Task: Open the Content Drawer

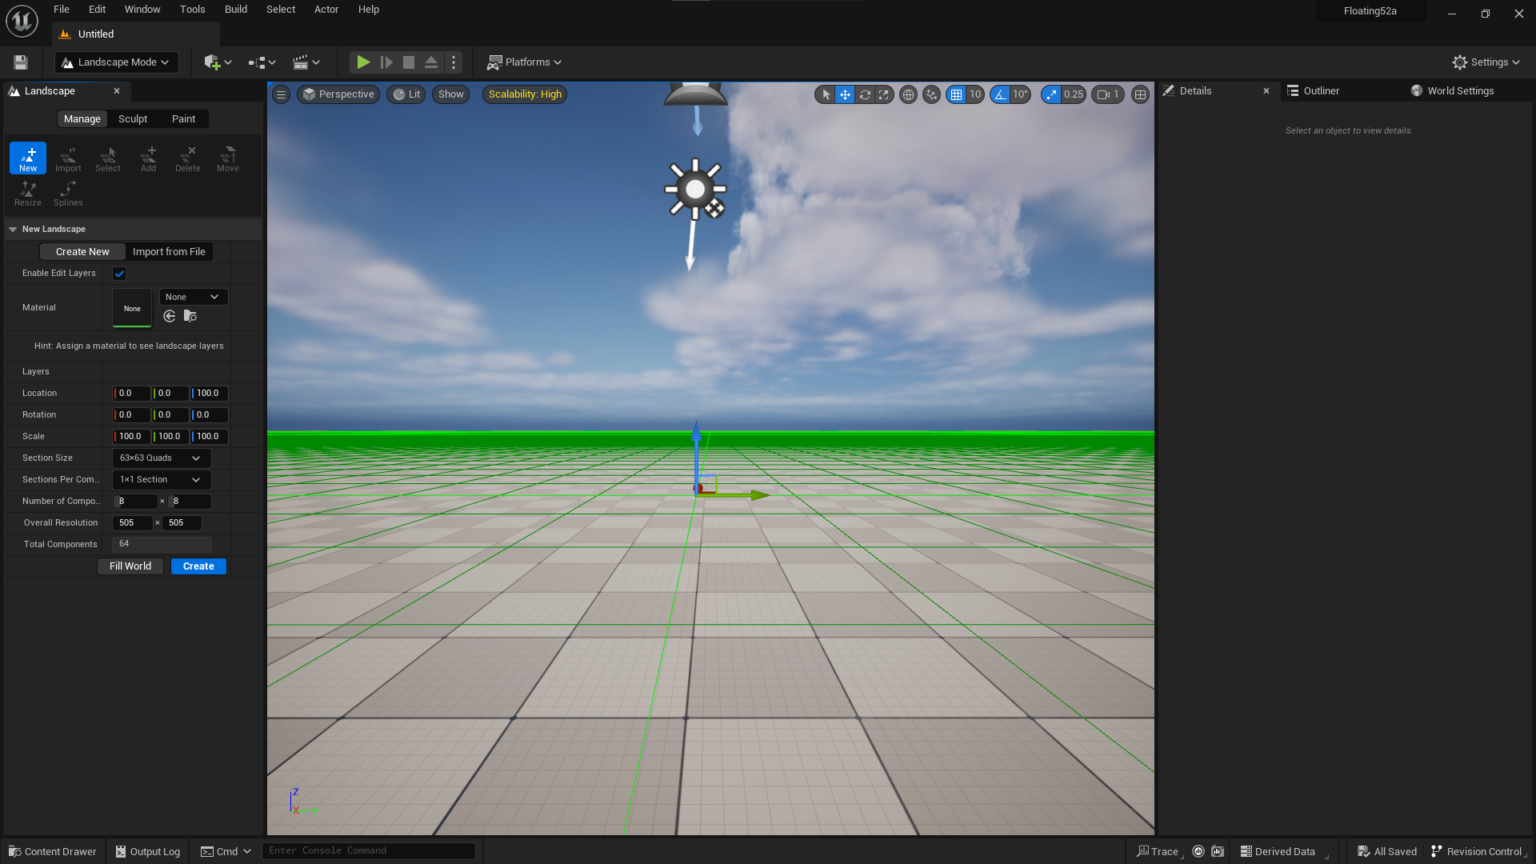Action: pyautogui.click(x=52, y=852)
